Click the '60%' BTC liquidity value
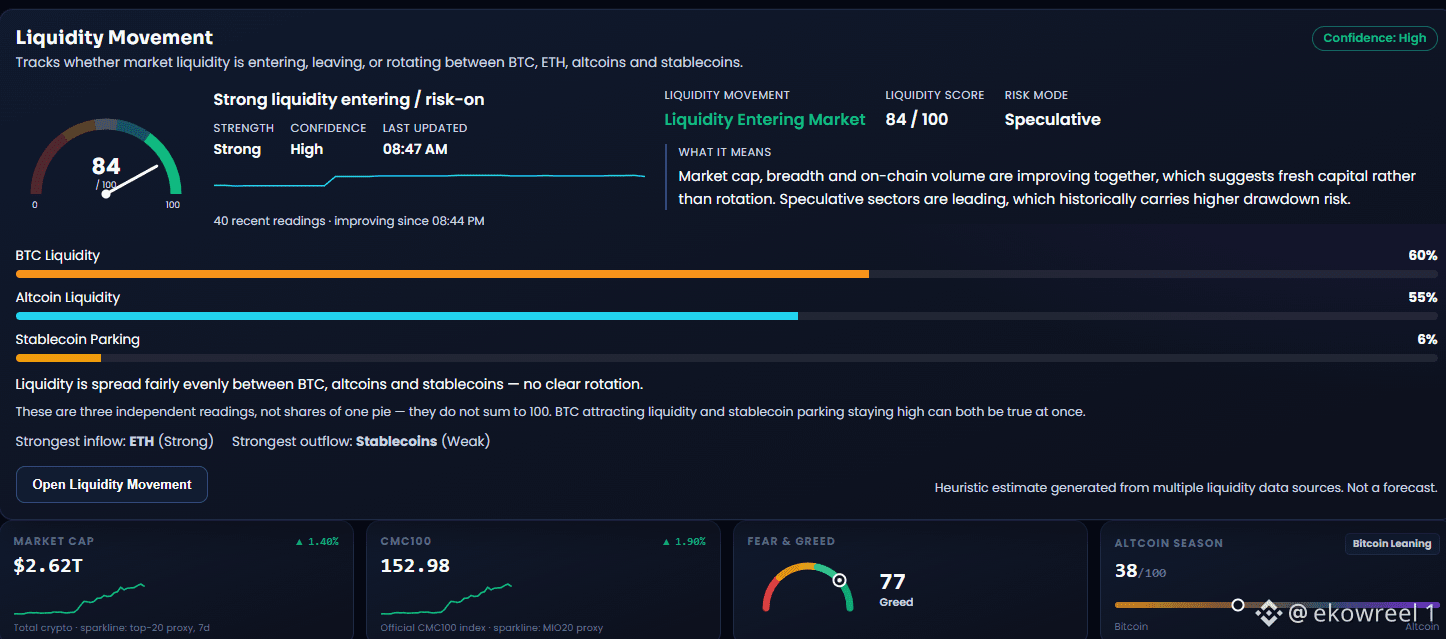Viewport: 1446px width, 639px height. click(1422, 255)
